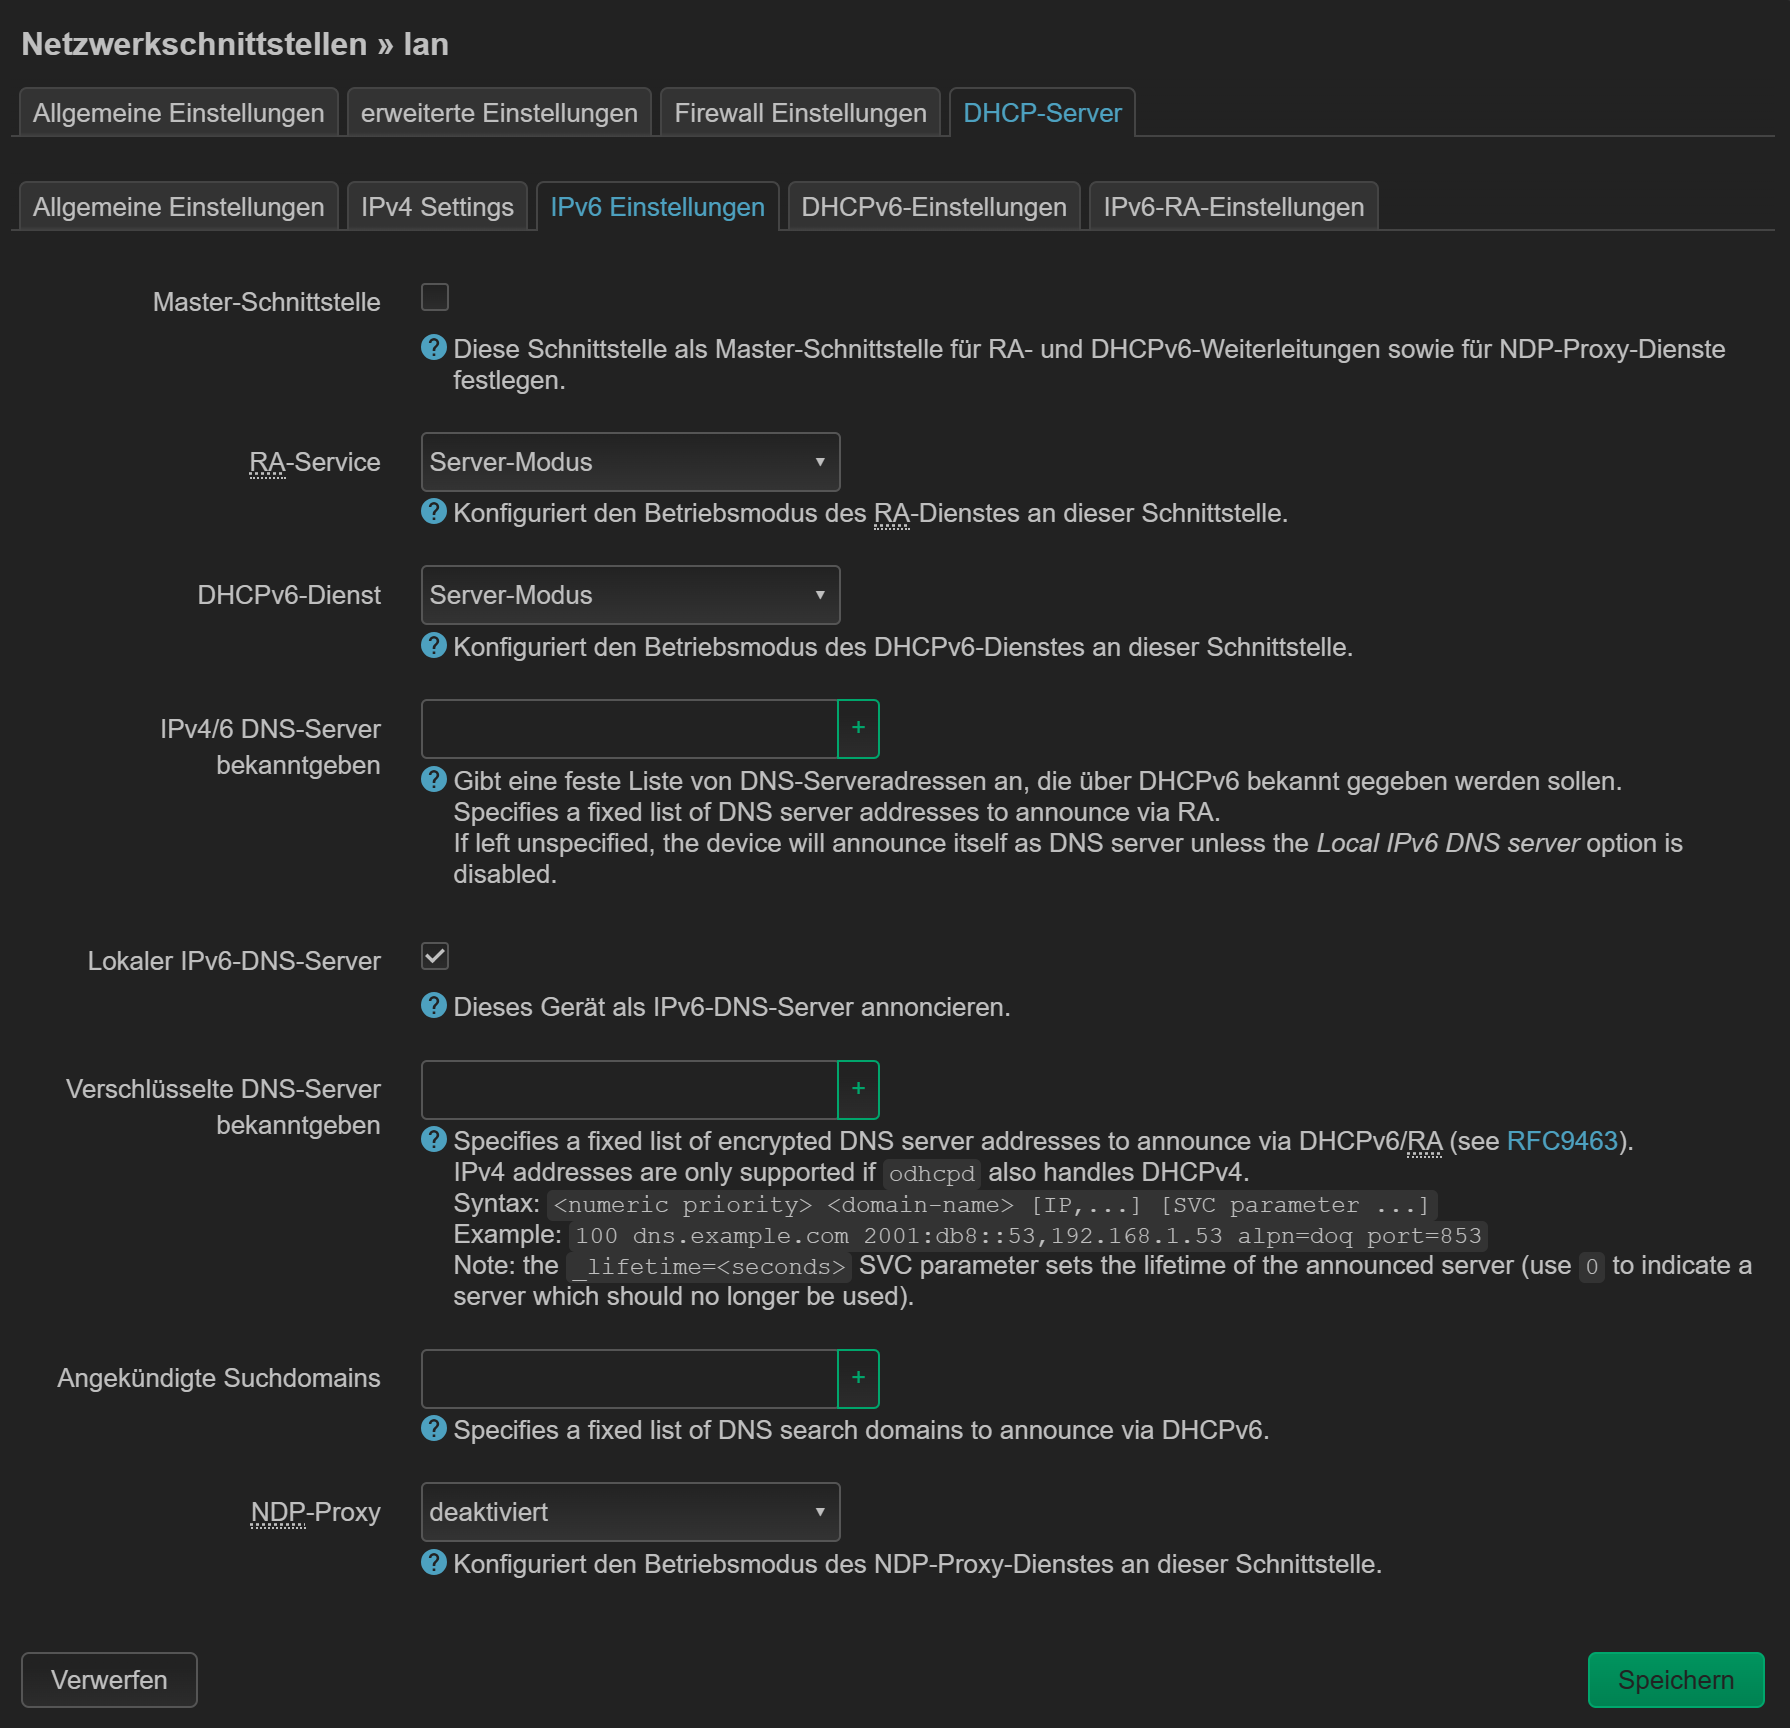
Task: Select the DHCPv6-Einstellungen sub-tab
Action: (933, 207)
